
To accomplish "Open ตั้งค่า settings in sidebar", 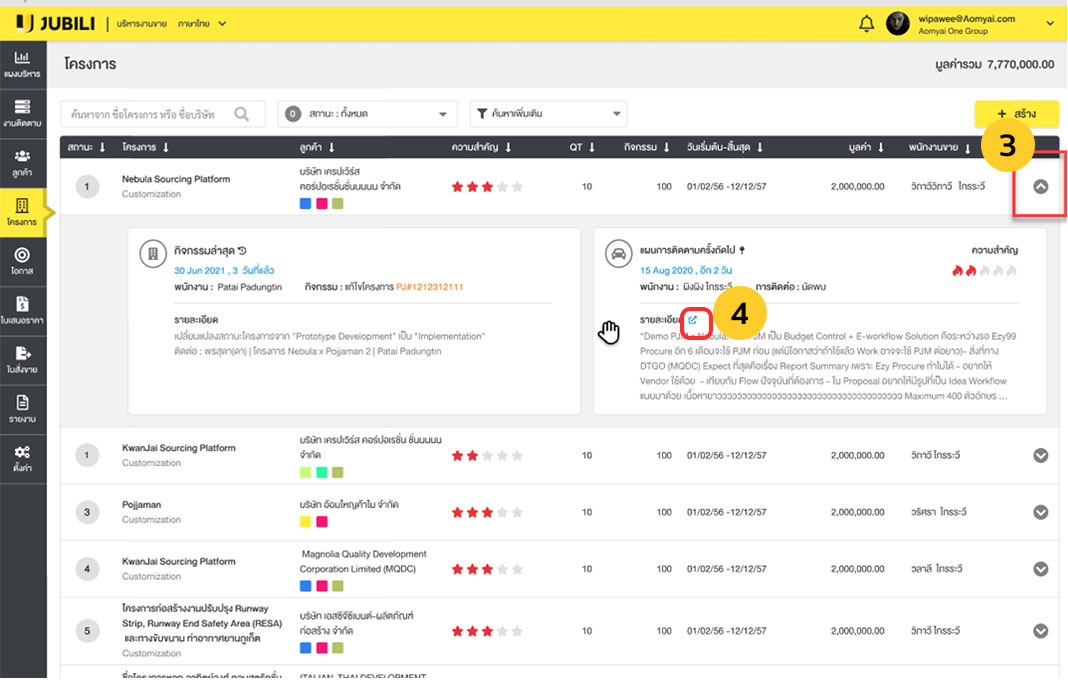I will click(x=22, y=457).
